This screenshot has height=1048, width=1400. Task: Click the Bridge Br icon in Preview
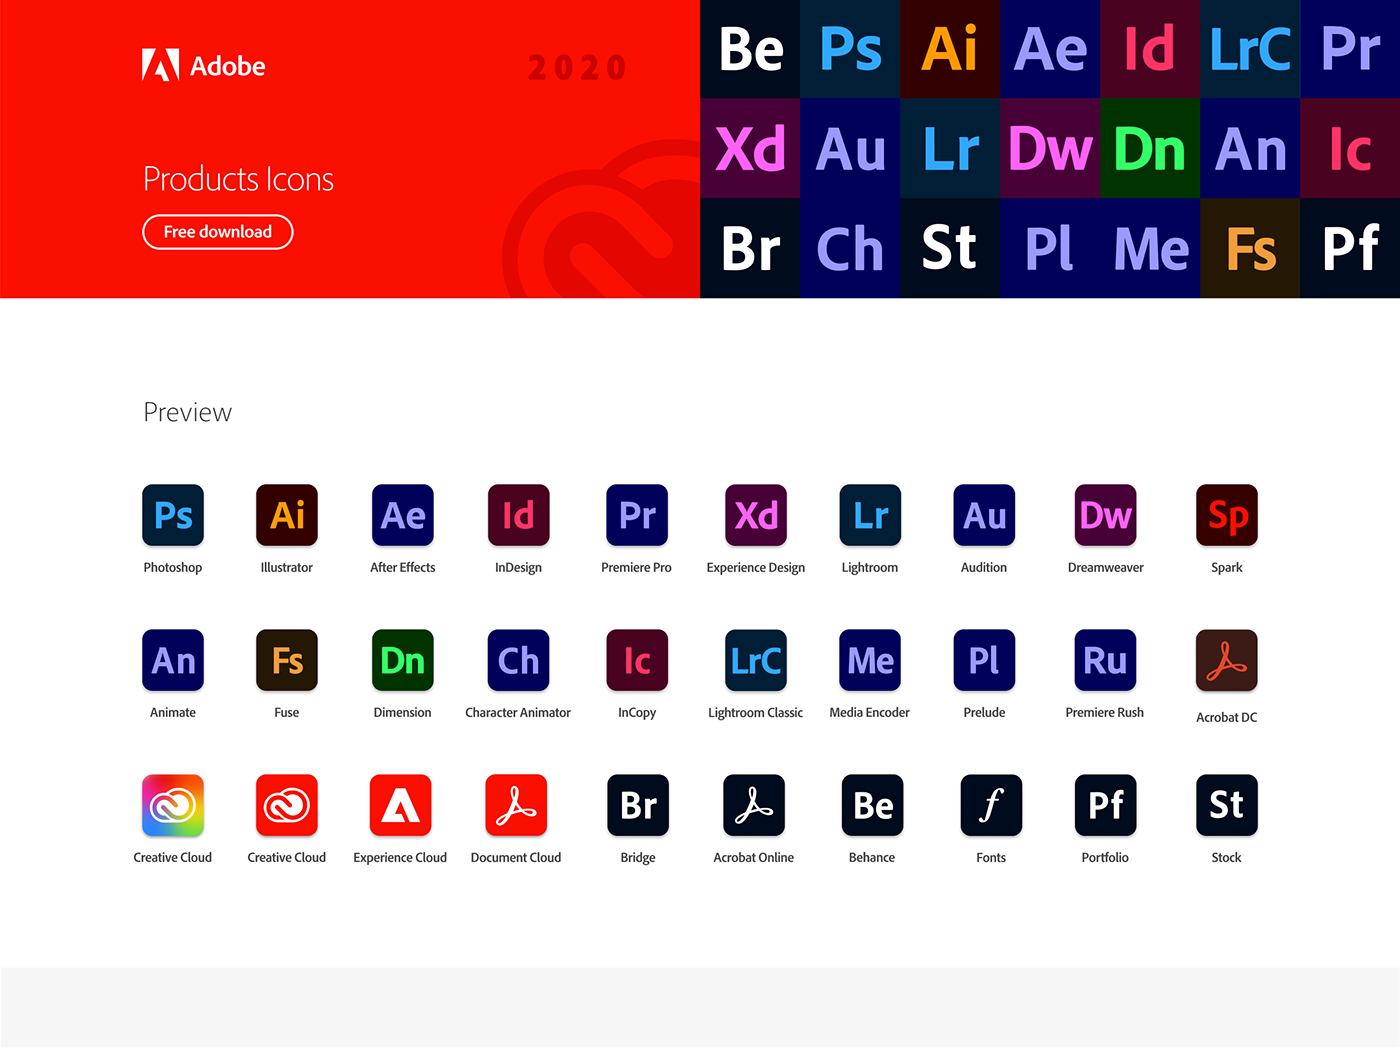coord(638,805)
